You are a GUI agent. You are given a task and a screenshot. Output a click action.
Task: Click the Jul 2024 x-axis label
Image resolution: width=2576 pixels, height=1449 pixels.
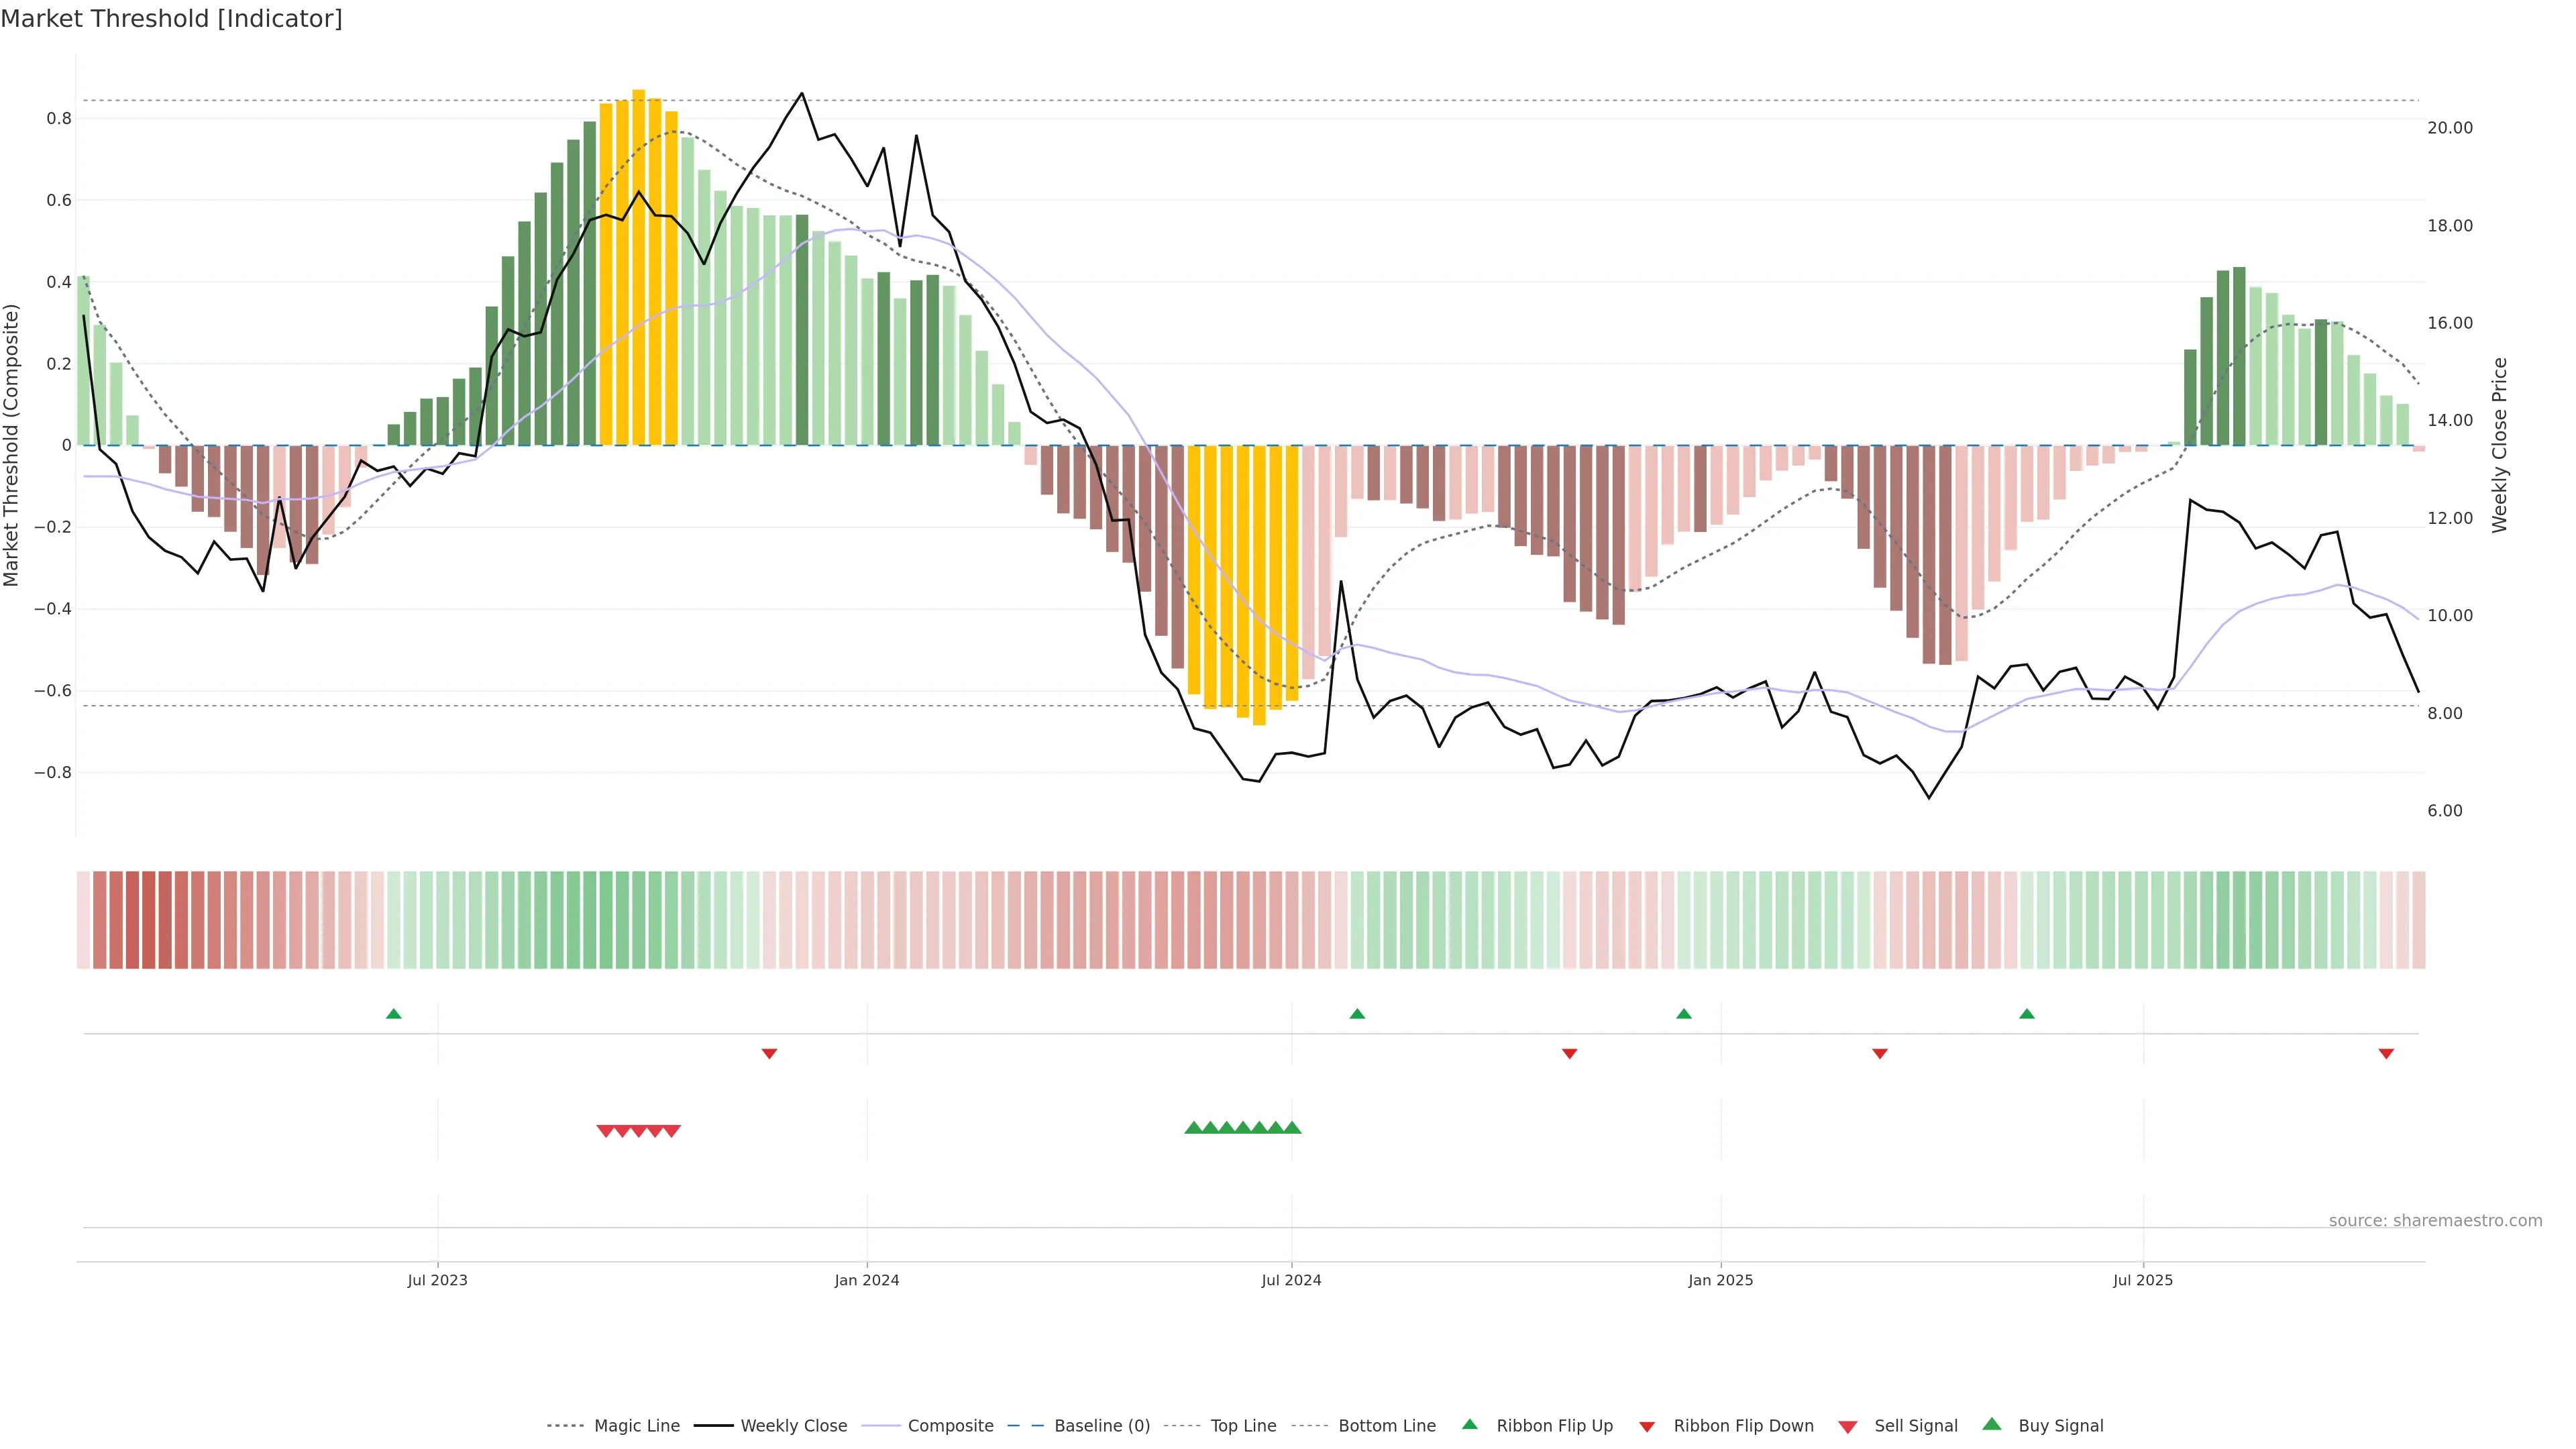[x=1291, y=1280]
